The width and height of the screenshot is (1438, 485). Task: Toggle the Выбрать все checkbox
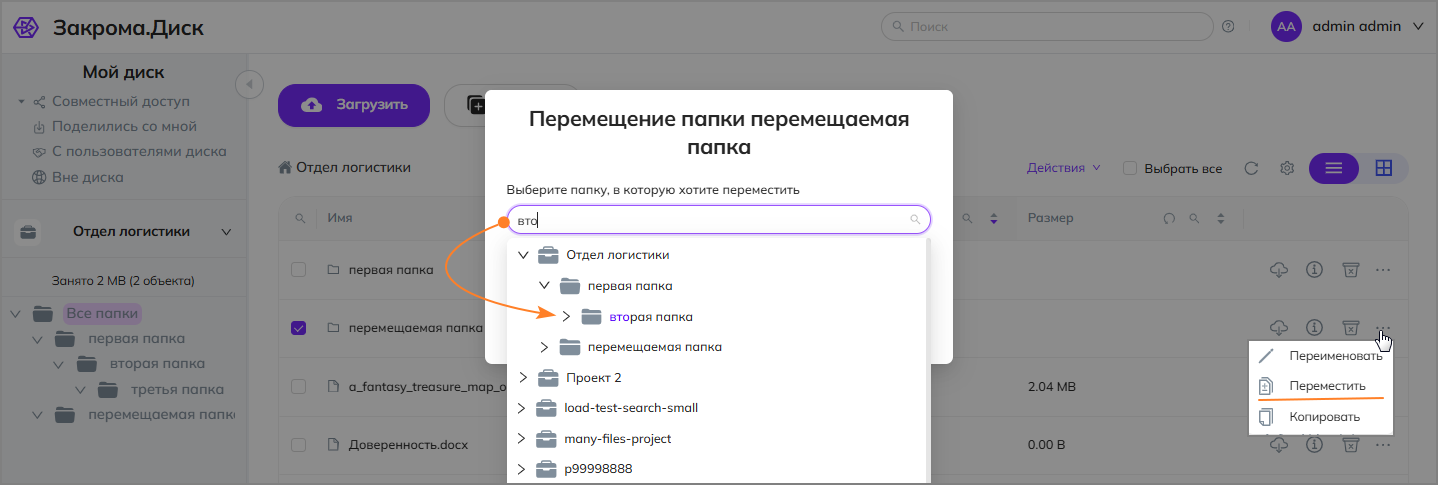point(1130,168)
